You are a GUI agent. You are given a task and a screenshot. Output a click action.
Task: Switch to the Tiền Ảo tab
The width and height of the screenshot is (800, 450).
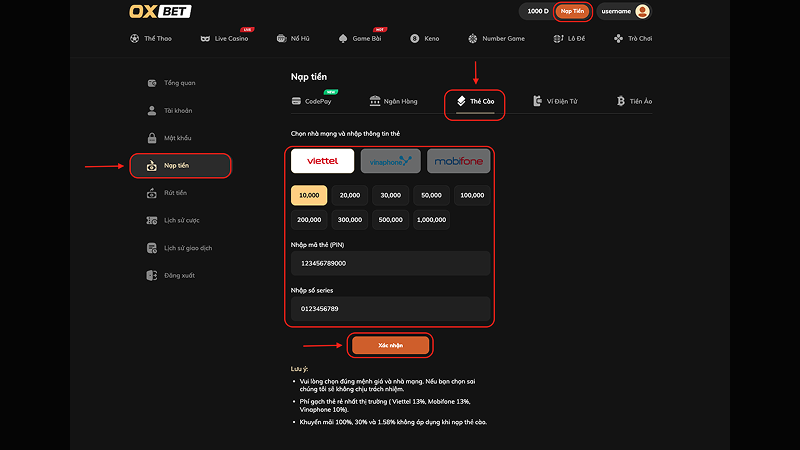[634, 101]
